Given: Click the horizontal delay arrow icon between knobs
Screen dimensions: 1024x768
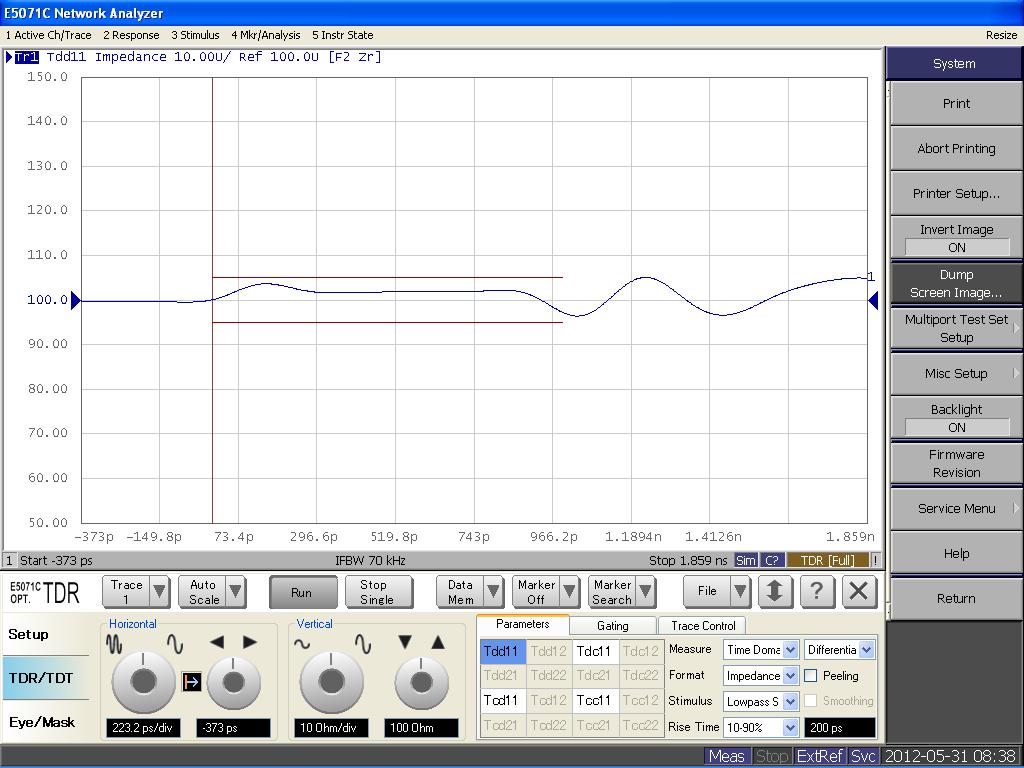Looking at the screenshot, I should click(x=192, y=682).
